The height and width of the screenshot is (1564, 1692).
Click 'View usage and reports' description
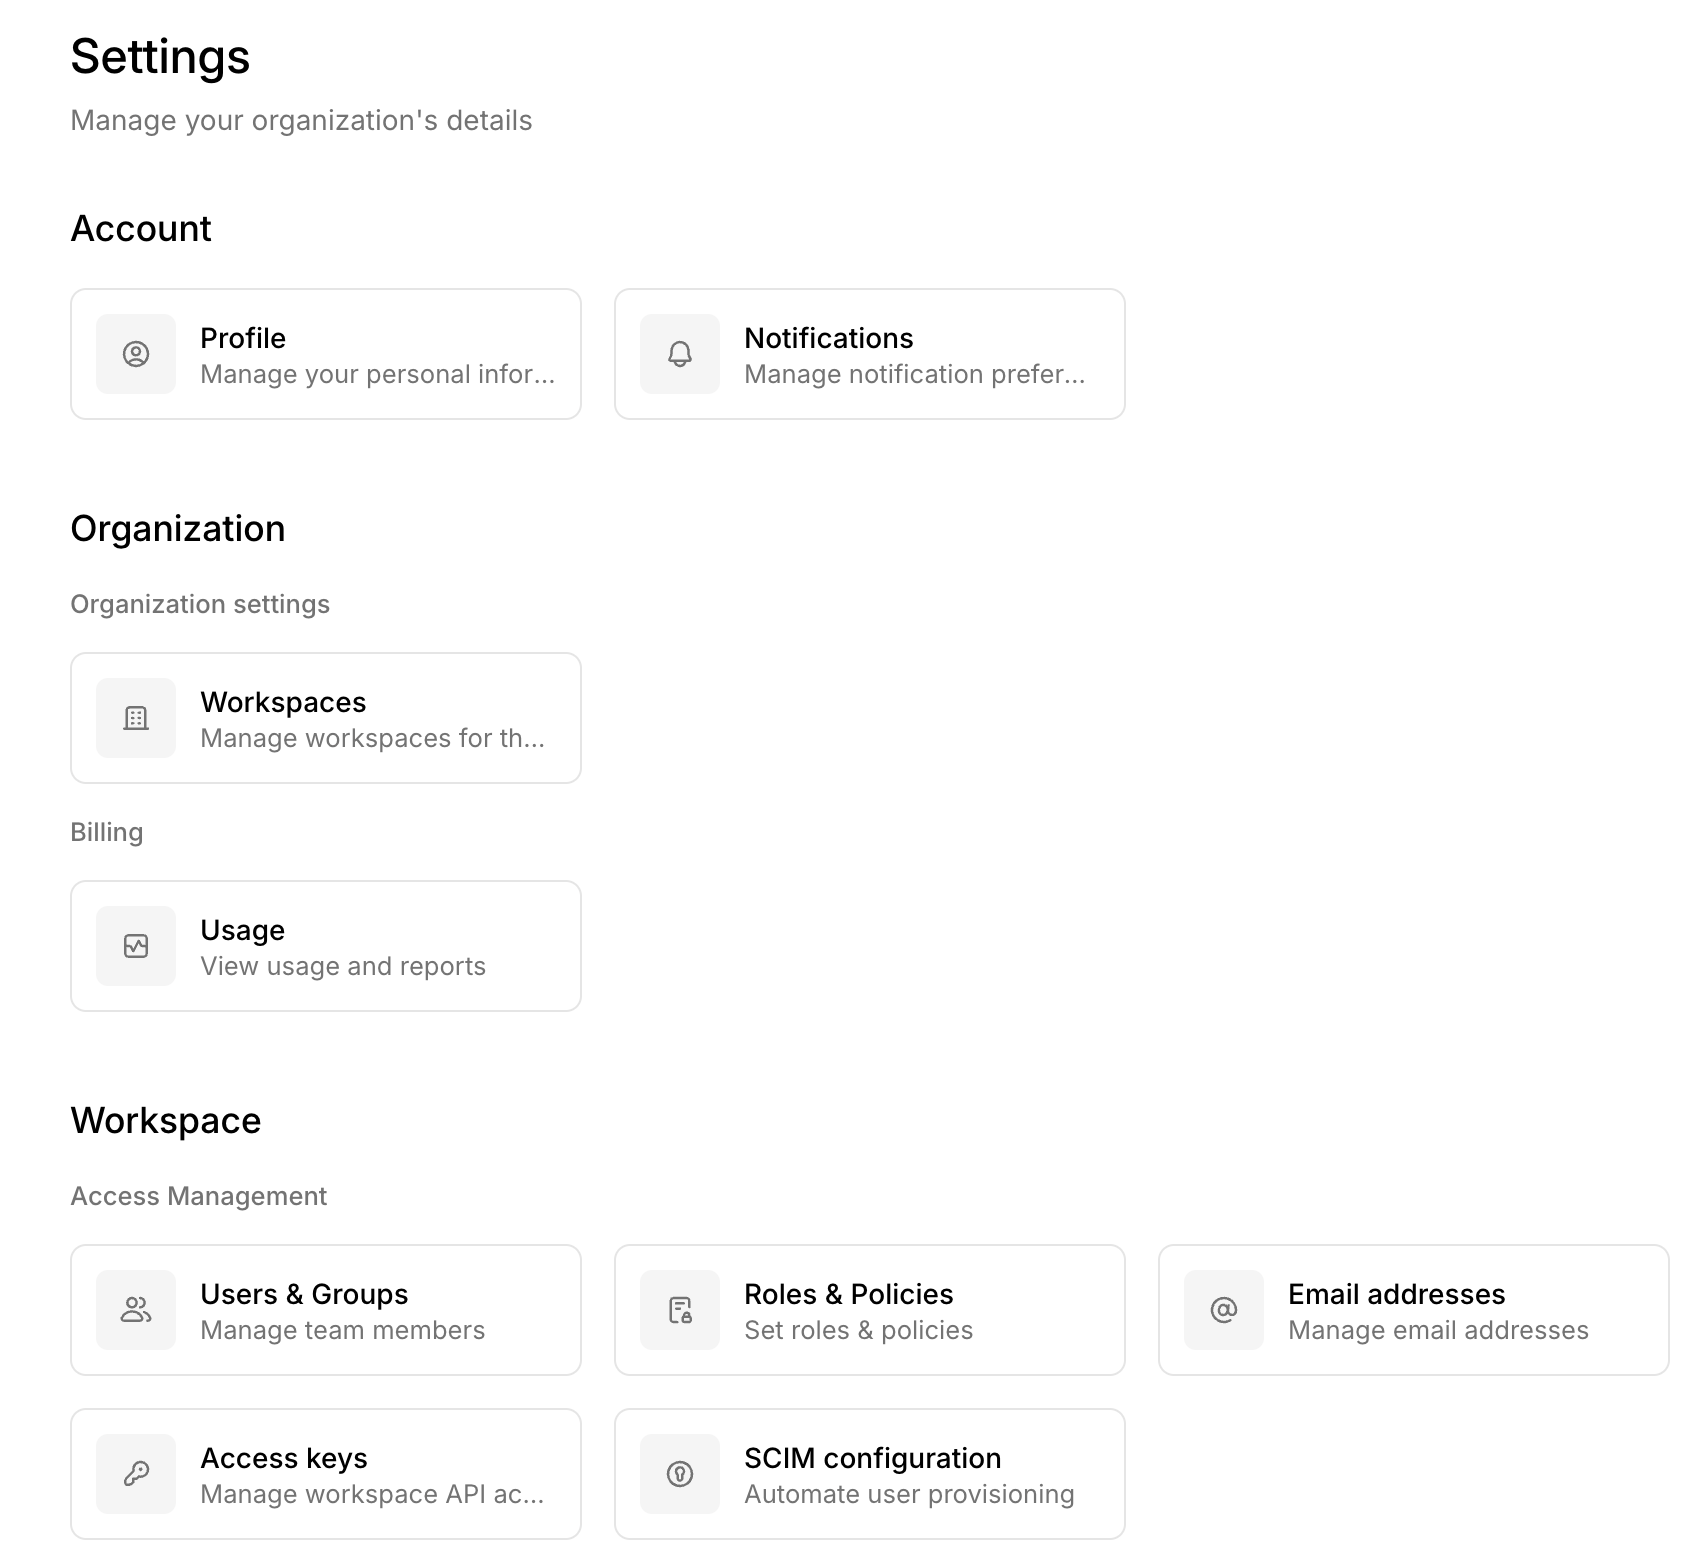click(x=343, y=966)
